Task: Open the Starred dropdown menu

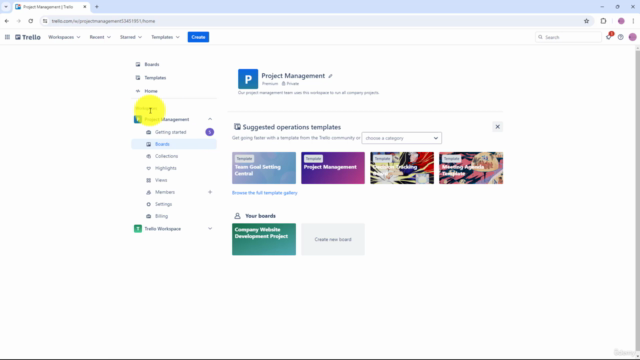Action: tap(131, 37)
